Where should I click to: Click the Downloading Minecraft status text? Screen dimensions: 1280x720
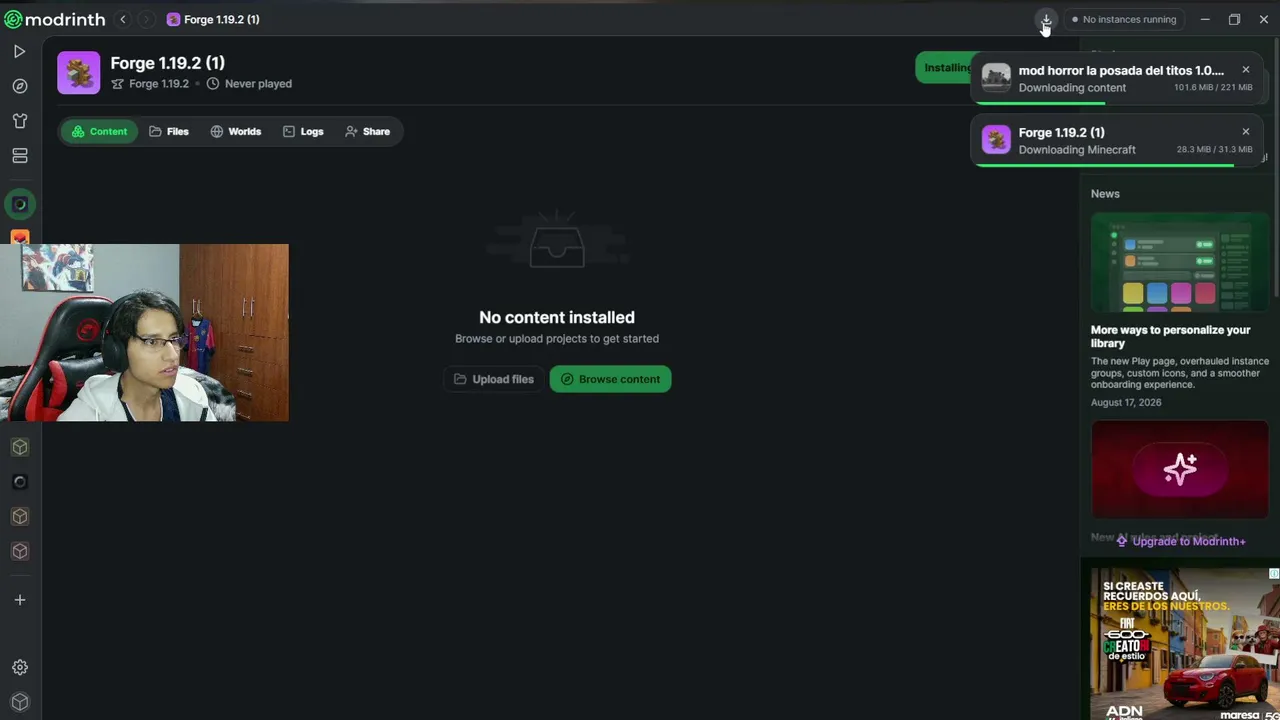1077,150
